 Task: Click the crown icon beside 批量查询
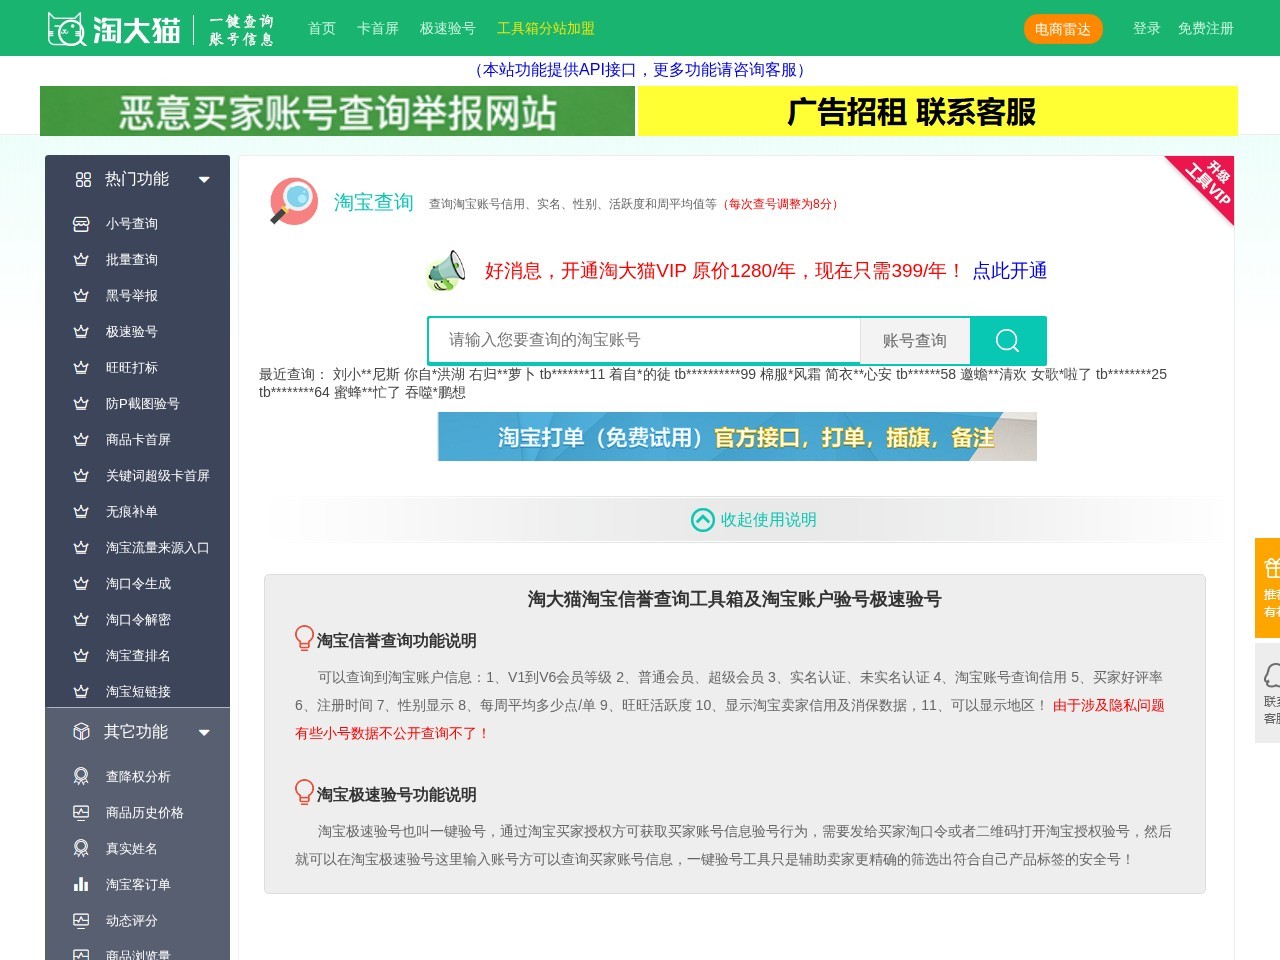82,260
